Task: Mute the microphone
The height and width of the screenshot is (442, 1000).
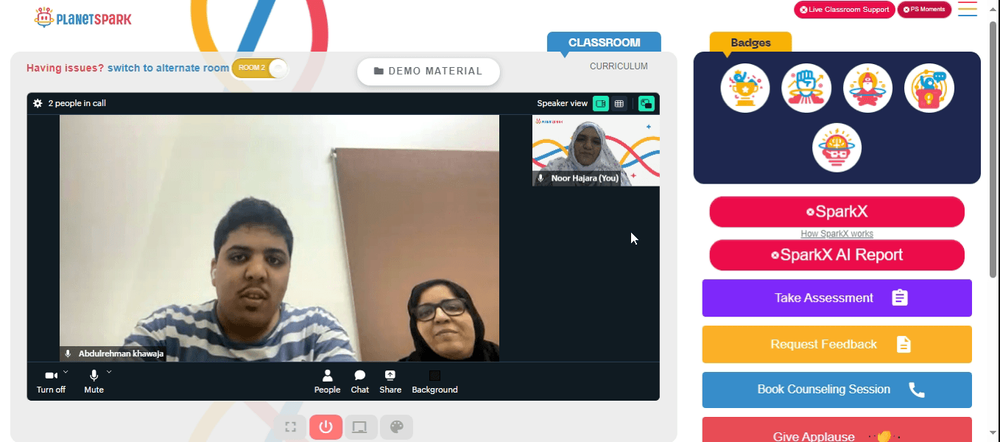Action: click(x=94, y=381)
